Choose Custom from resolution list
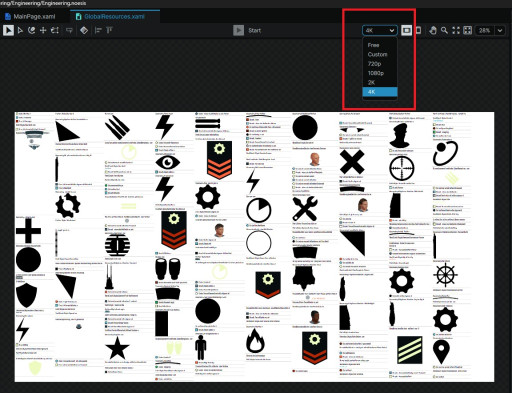The height and width of the screenshot is (393, 512). (380, 54)
